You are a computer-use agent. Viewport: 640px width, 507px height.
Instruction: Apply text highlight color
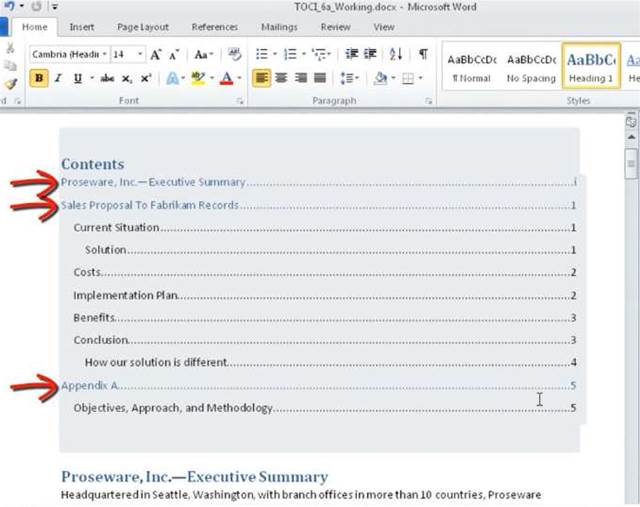tap(198, 78)
